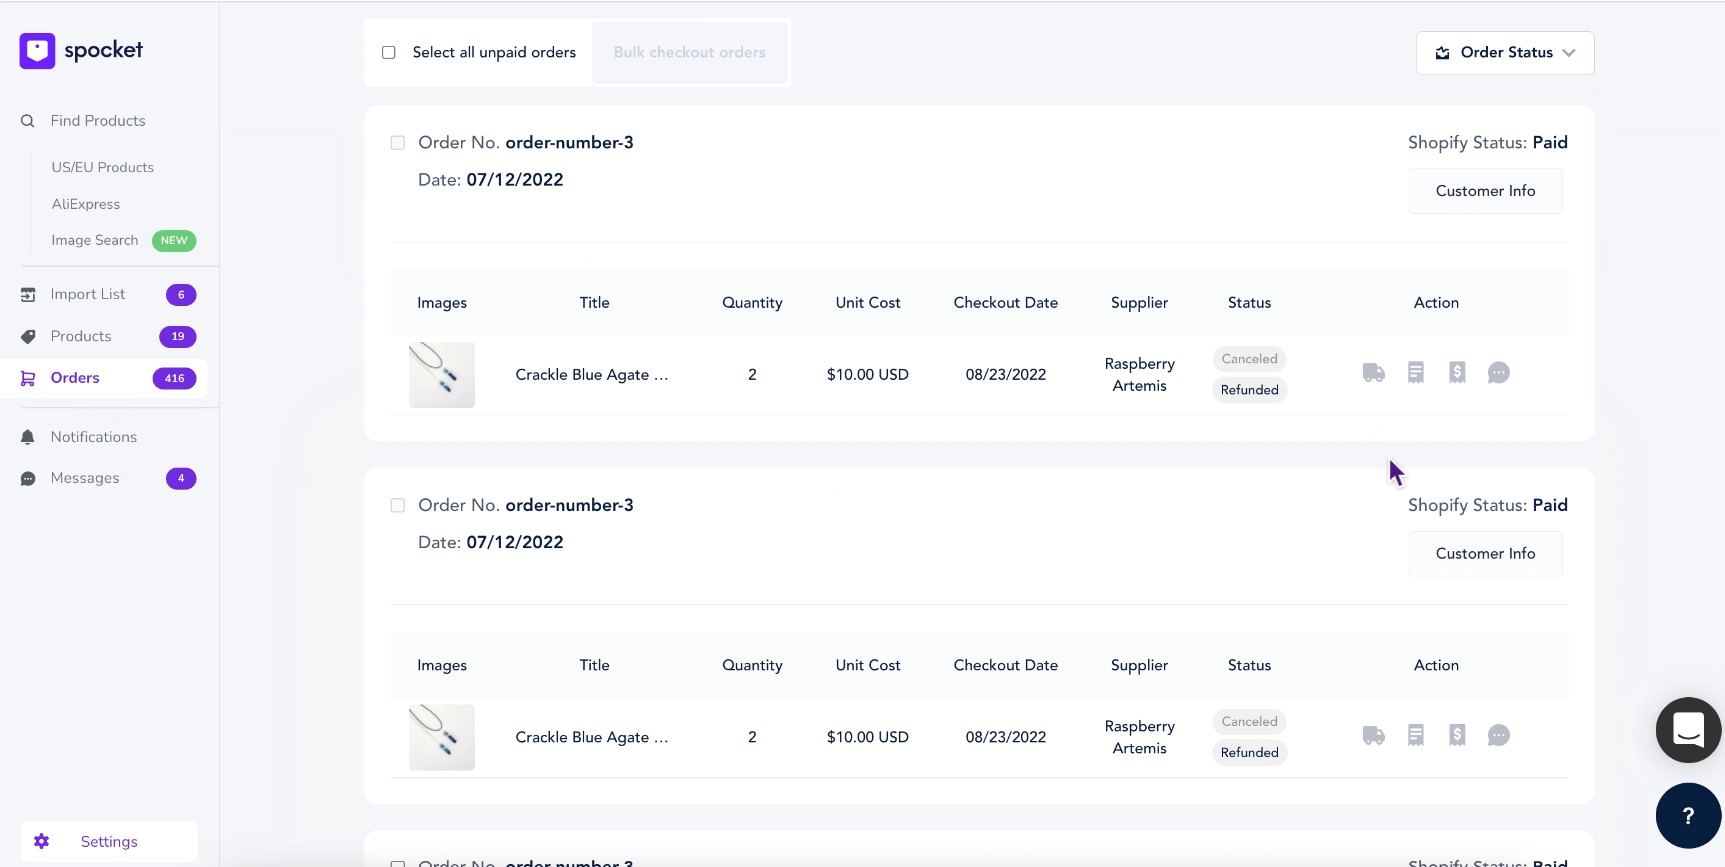Click the Import List sidebar icon
The image size is (1725, 867).
pyautogui.click(x=28, y=295)
